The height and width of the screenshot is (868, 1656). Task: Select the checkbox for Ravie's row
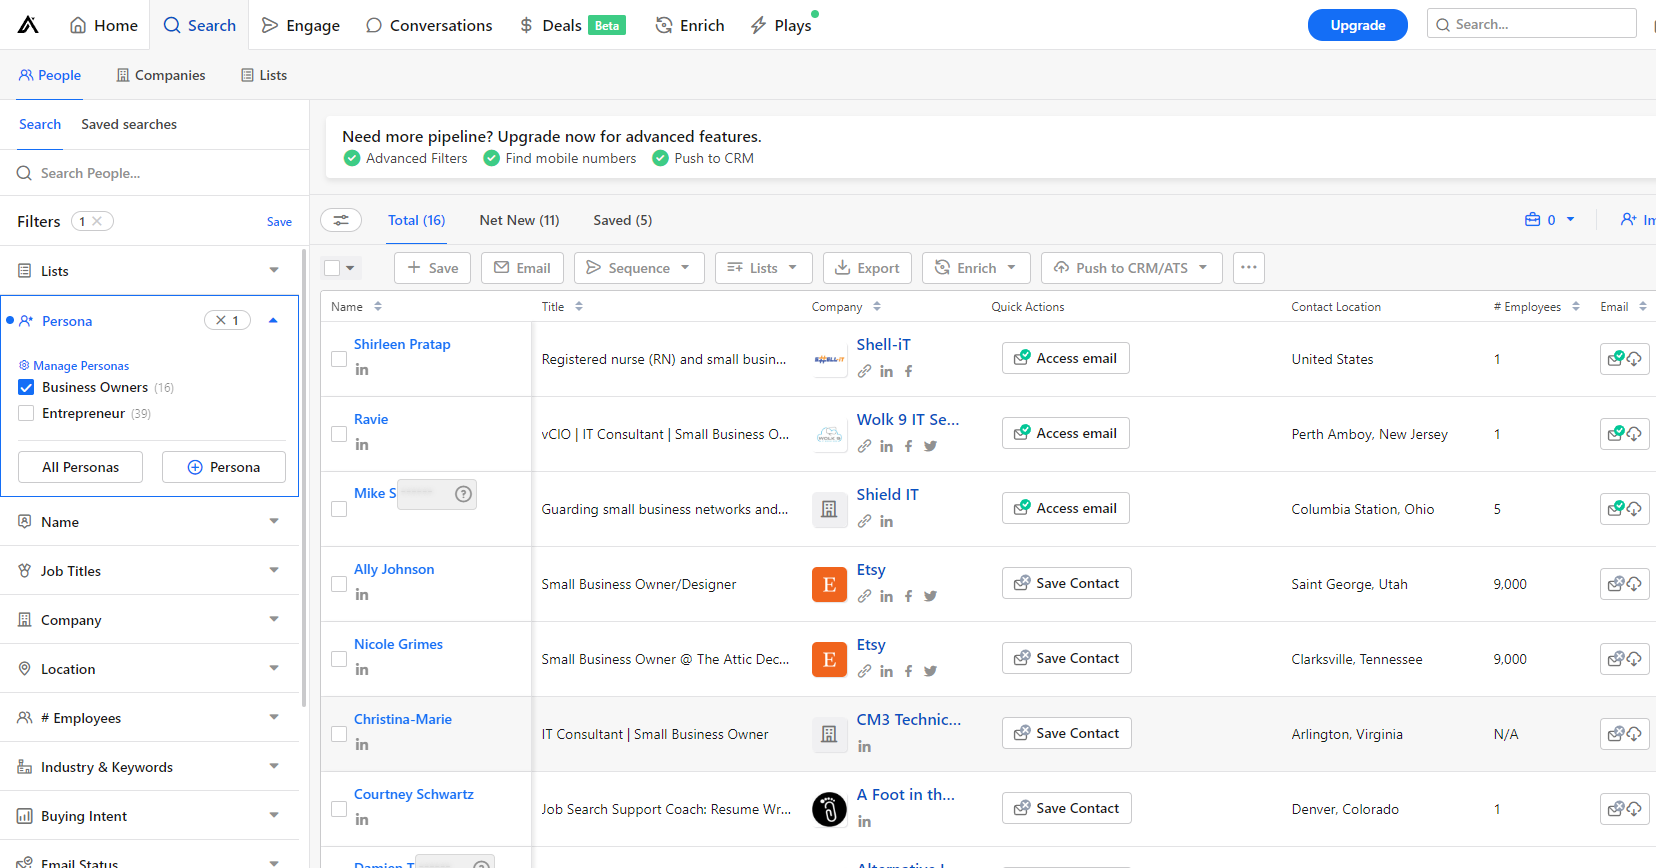click(339, 434)
